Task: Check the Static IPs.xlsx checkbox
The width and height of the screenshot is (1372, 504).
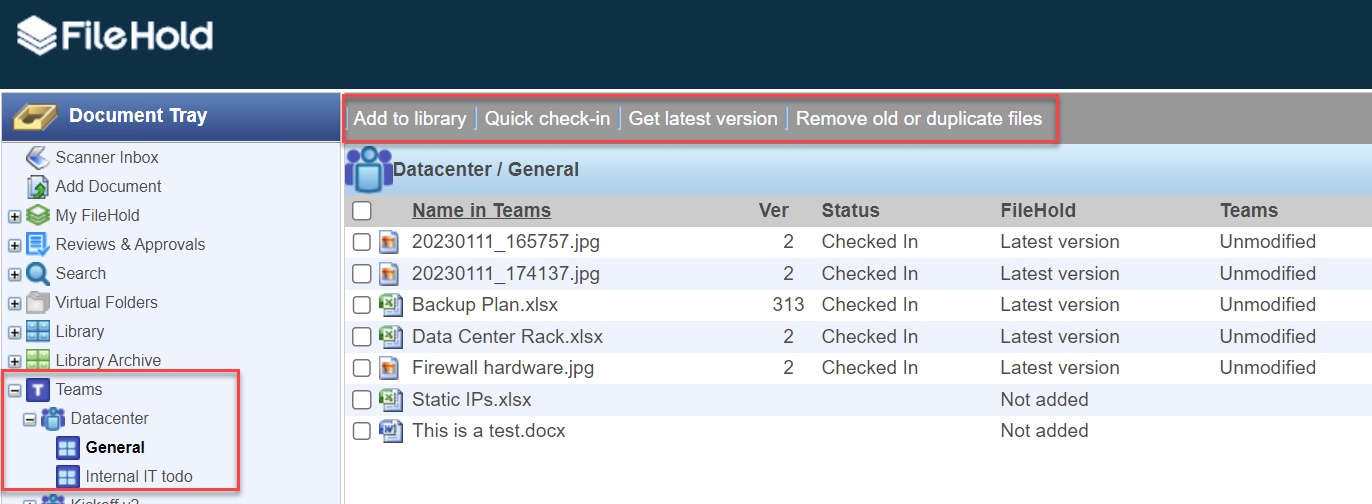Action: (x=362, y=400)
